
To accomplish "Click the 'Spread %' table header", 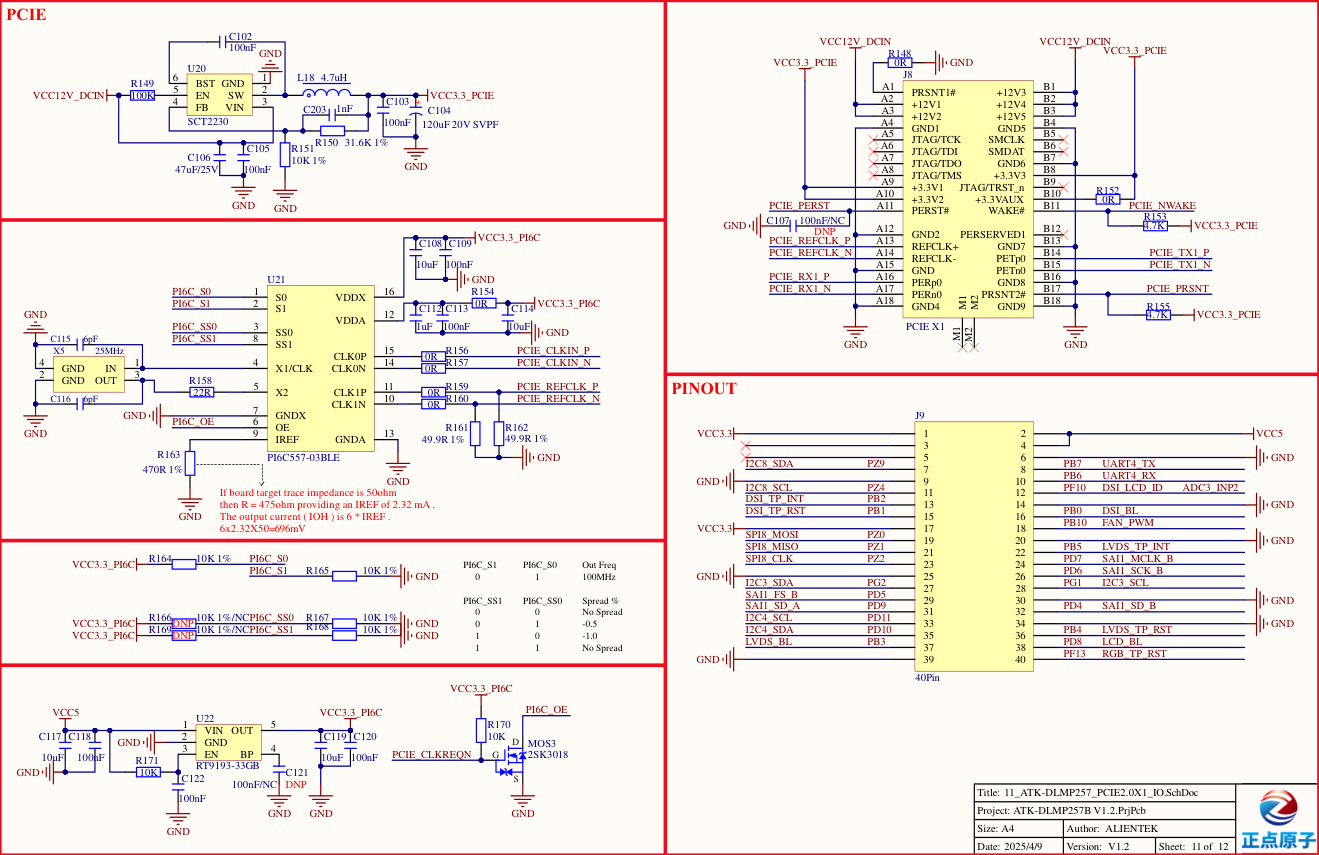I will tap(600, 601).
